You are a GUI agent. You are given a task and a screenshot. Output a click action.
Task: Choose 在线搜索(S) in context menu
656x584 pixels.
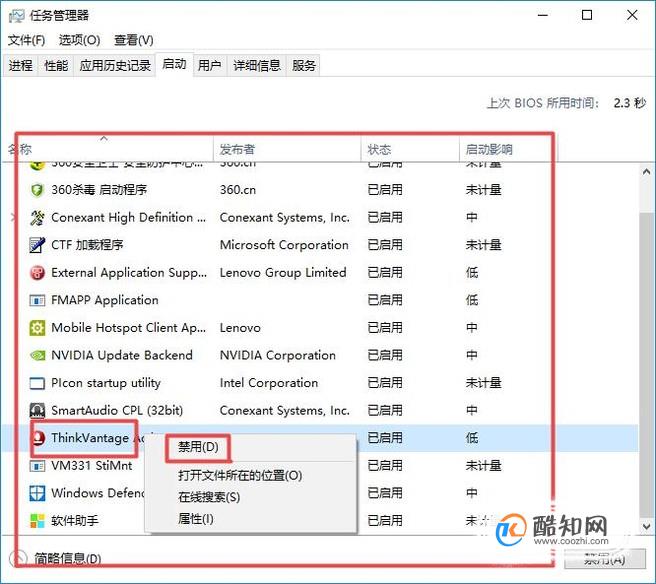[x=209, y=497]
